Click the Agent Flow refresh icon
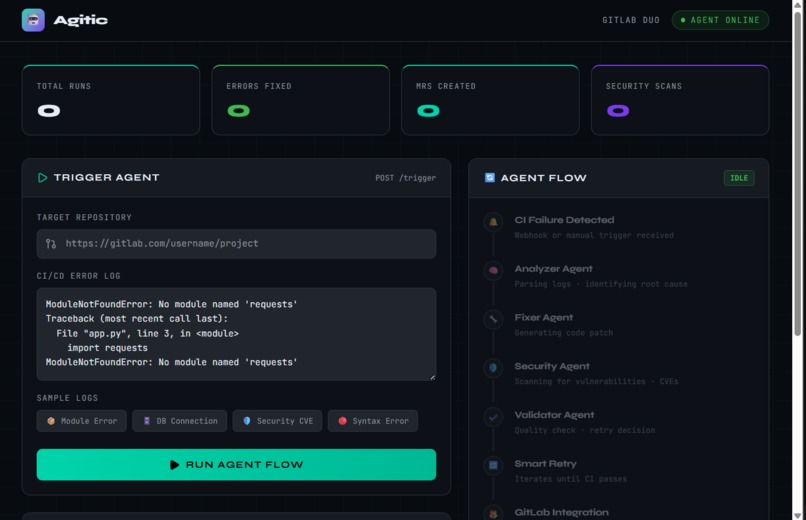806x520 pixels. click(x=489, y=177)
